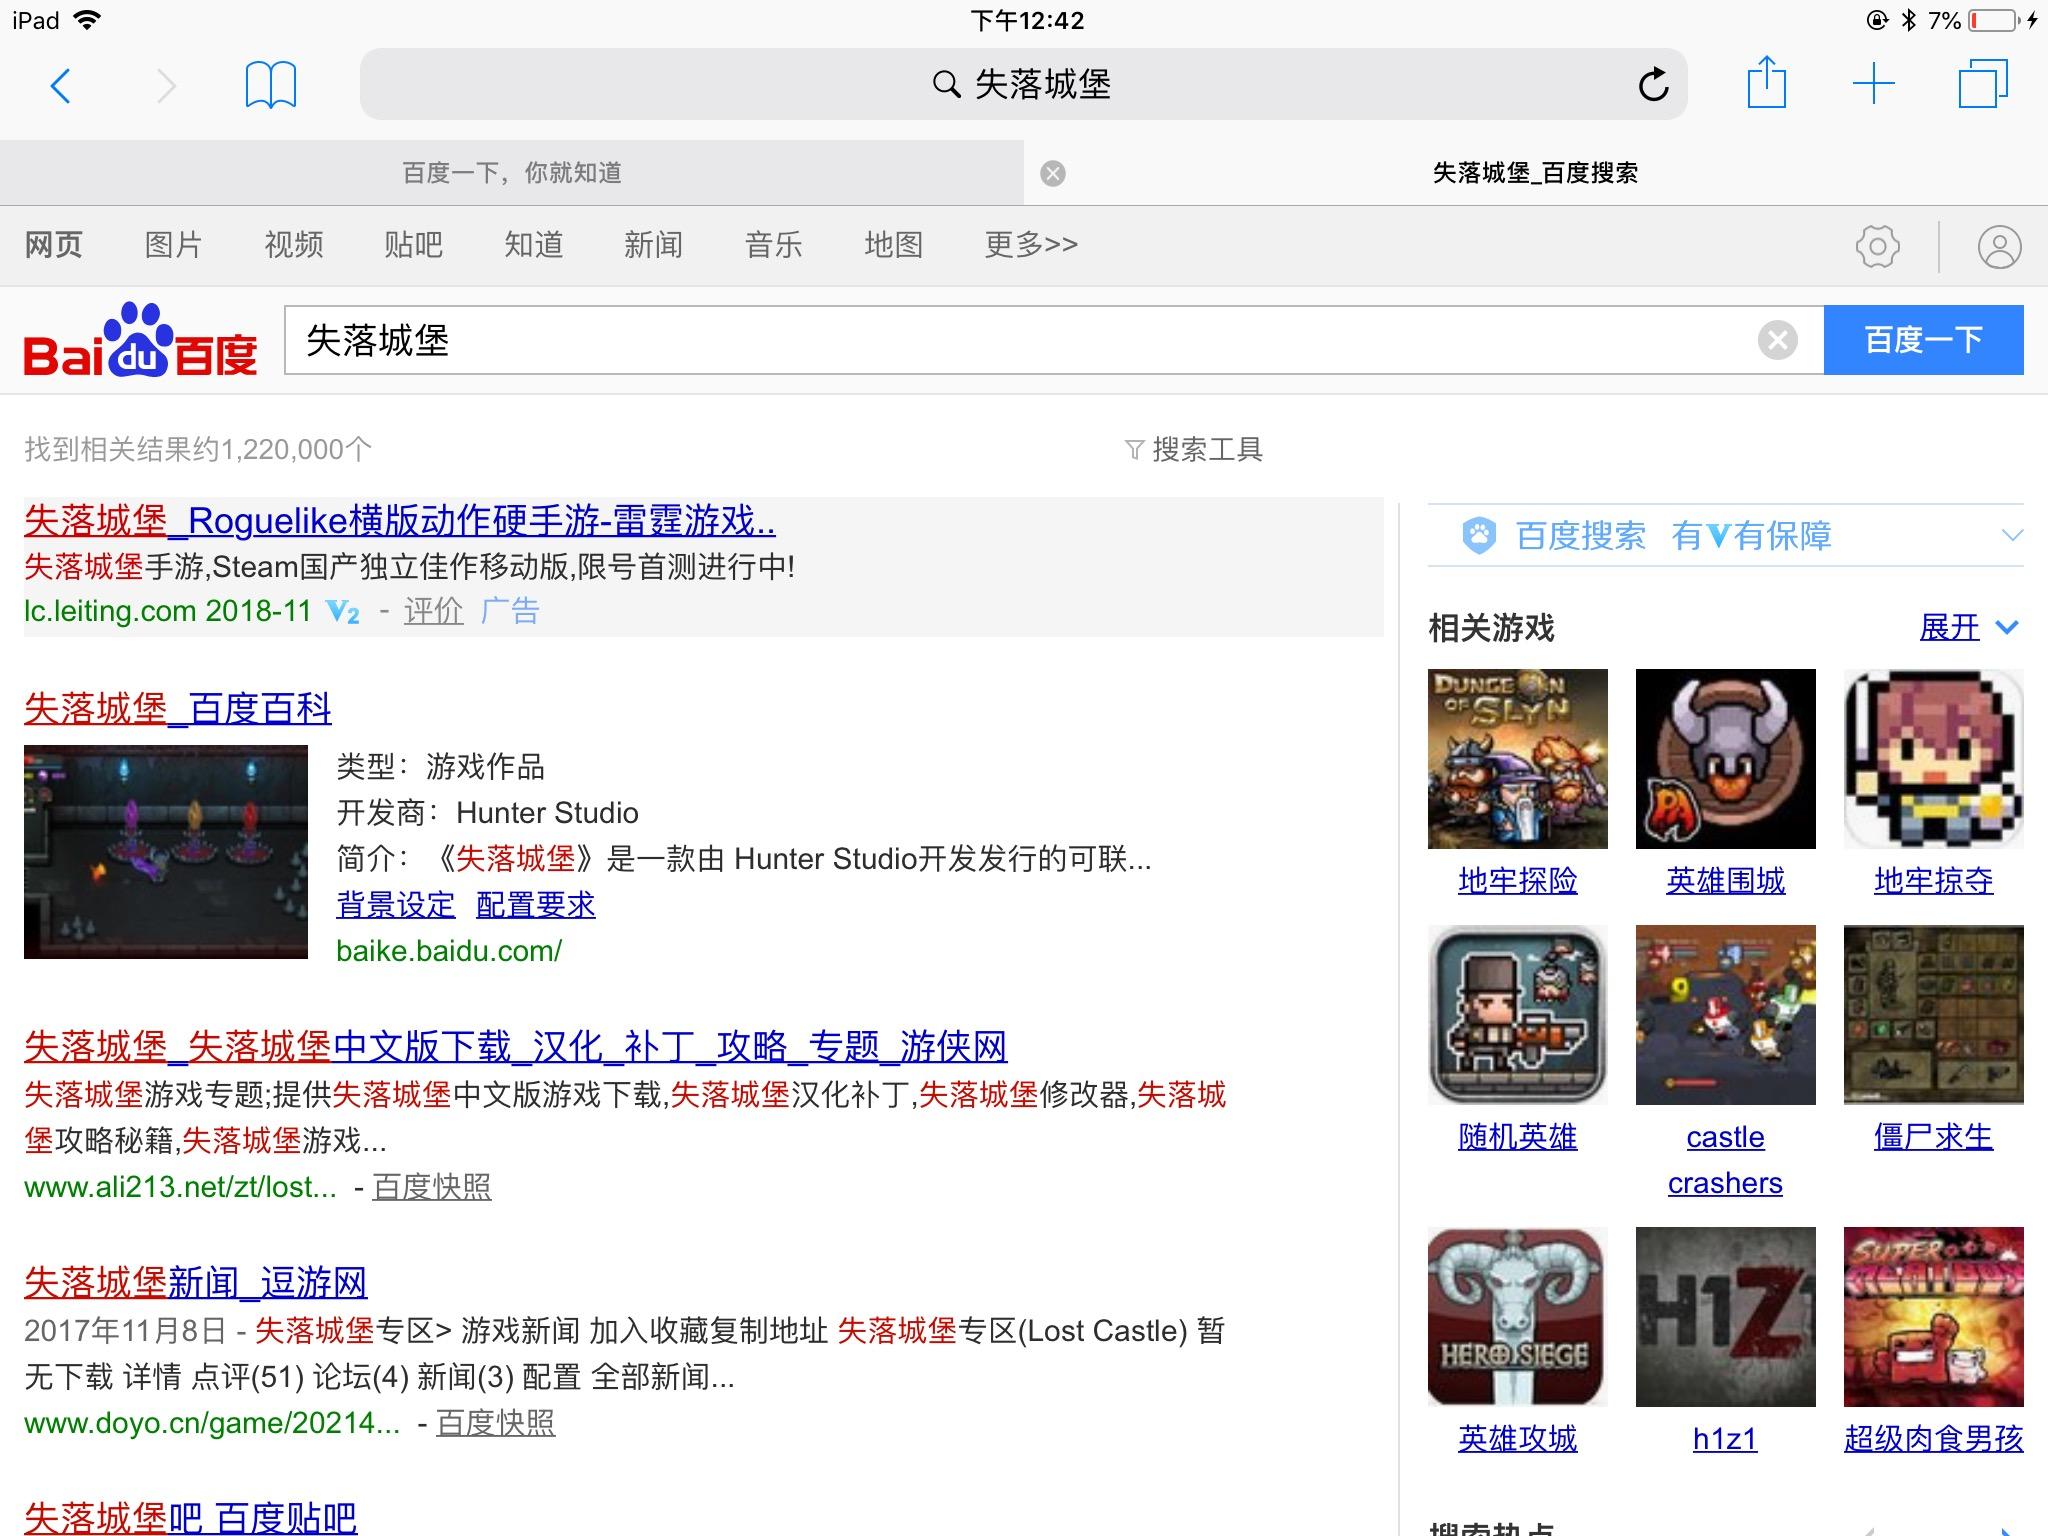Click the baike.baidu.com/ URL text
Image resolution: width=2048 pixels, height=1536 pixels.
(x=449, y=951)
